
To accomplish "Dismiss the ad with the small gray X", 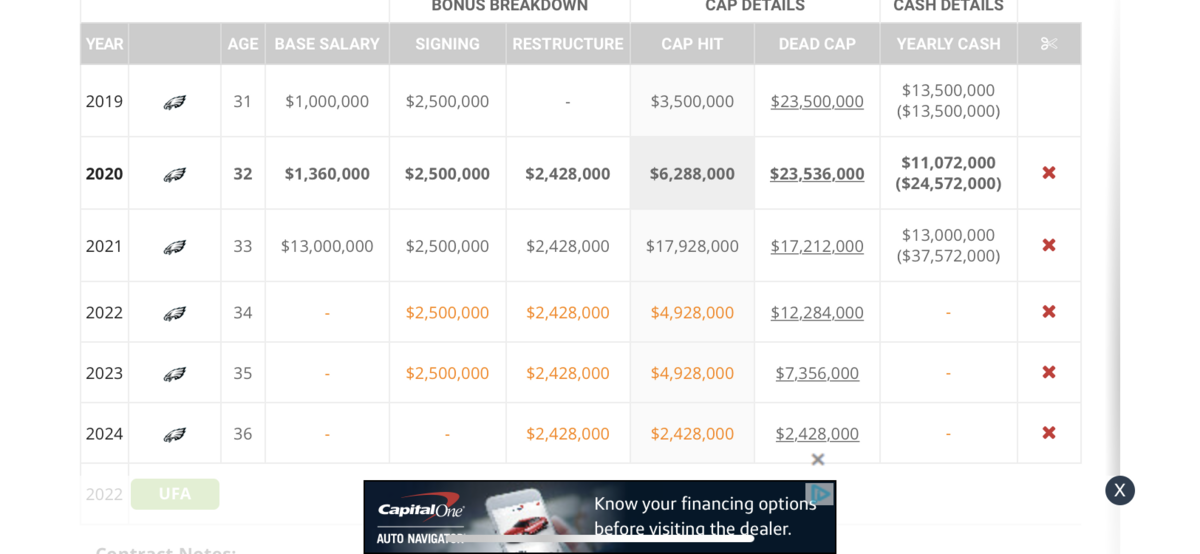I will point(818,459).
